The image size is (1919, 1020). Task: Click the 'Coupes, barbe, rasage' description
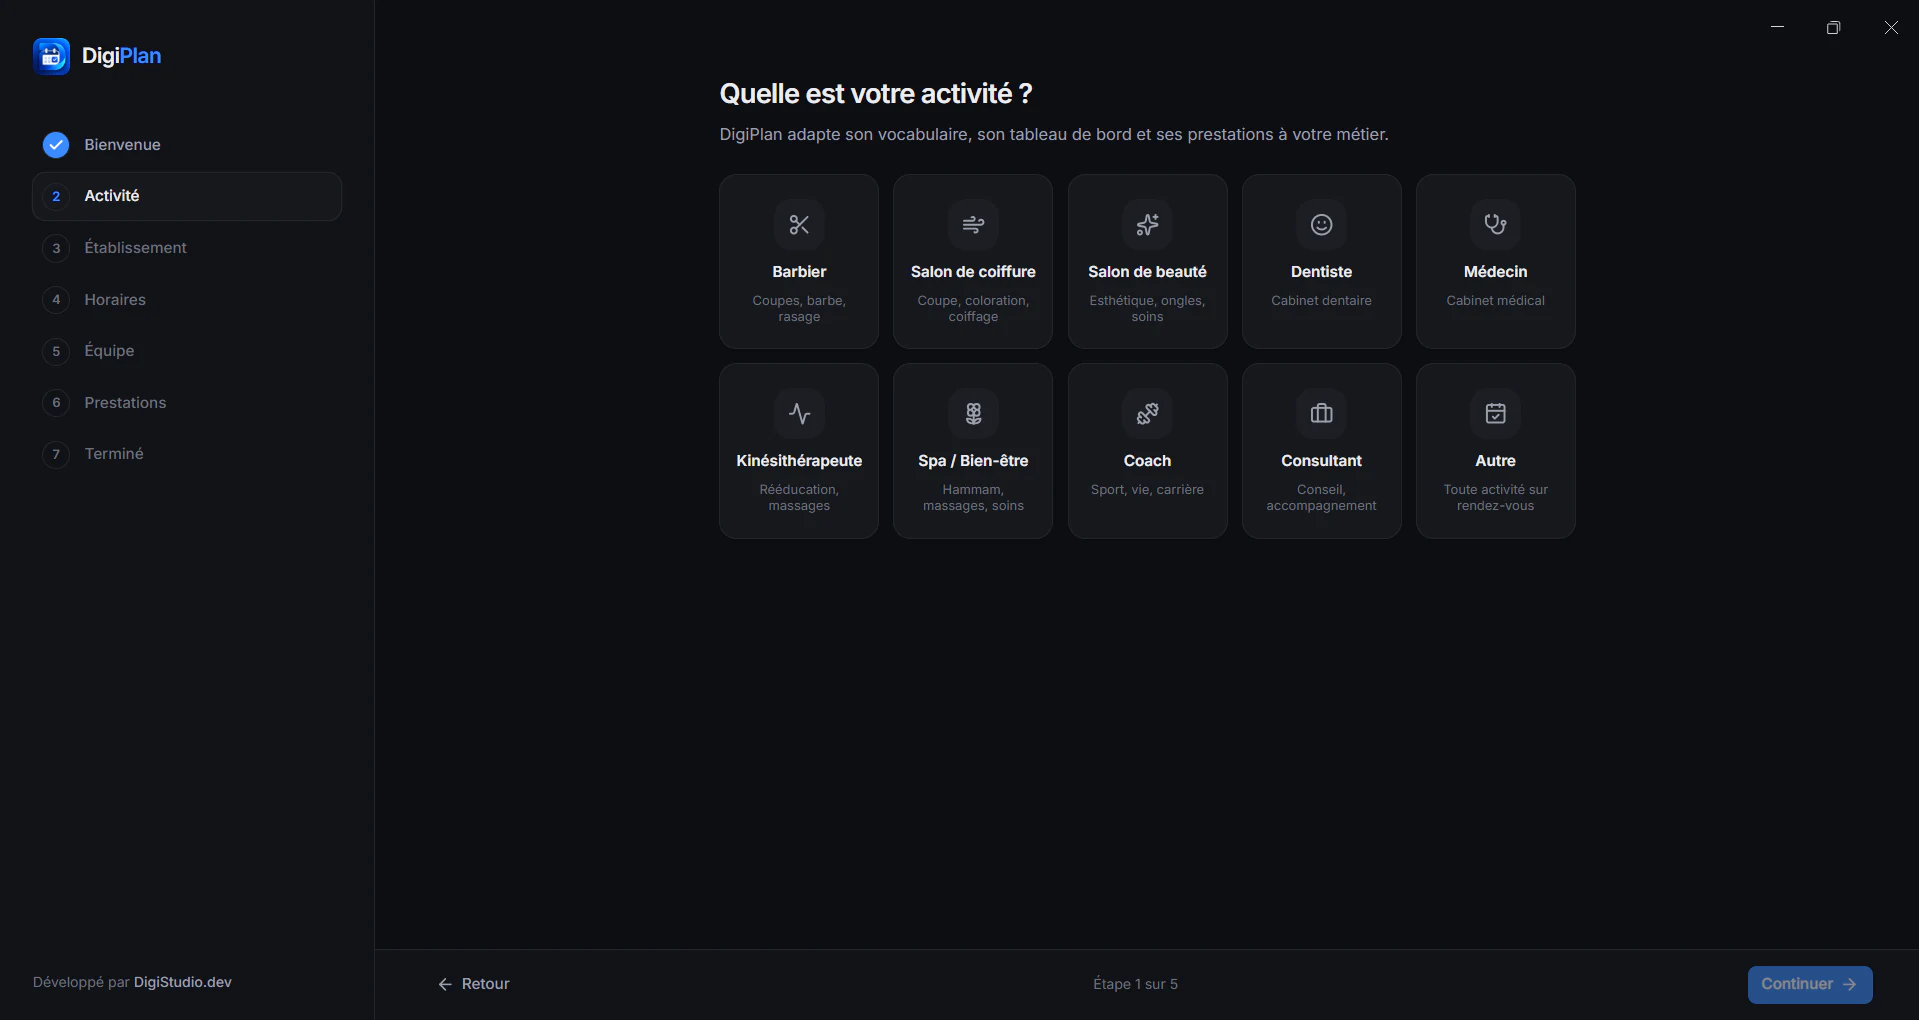(x=799, y=309)
